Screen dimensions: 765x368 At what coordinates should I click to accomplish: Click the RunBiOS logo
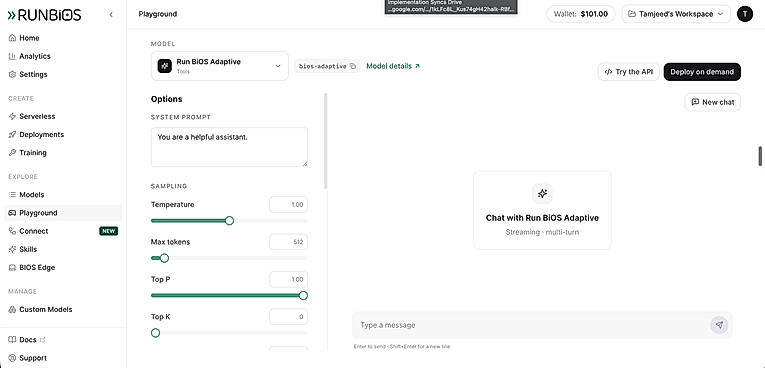click(44, 15)
